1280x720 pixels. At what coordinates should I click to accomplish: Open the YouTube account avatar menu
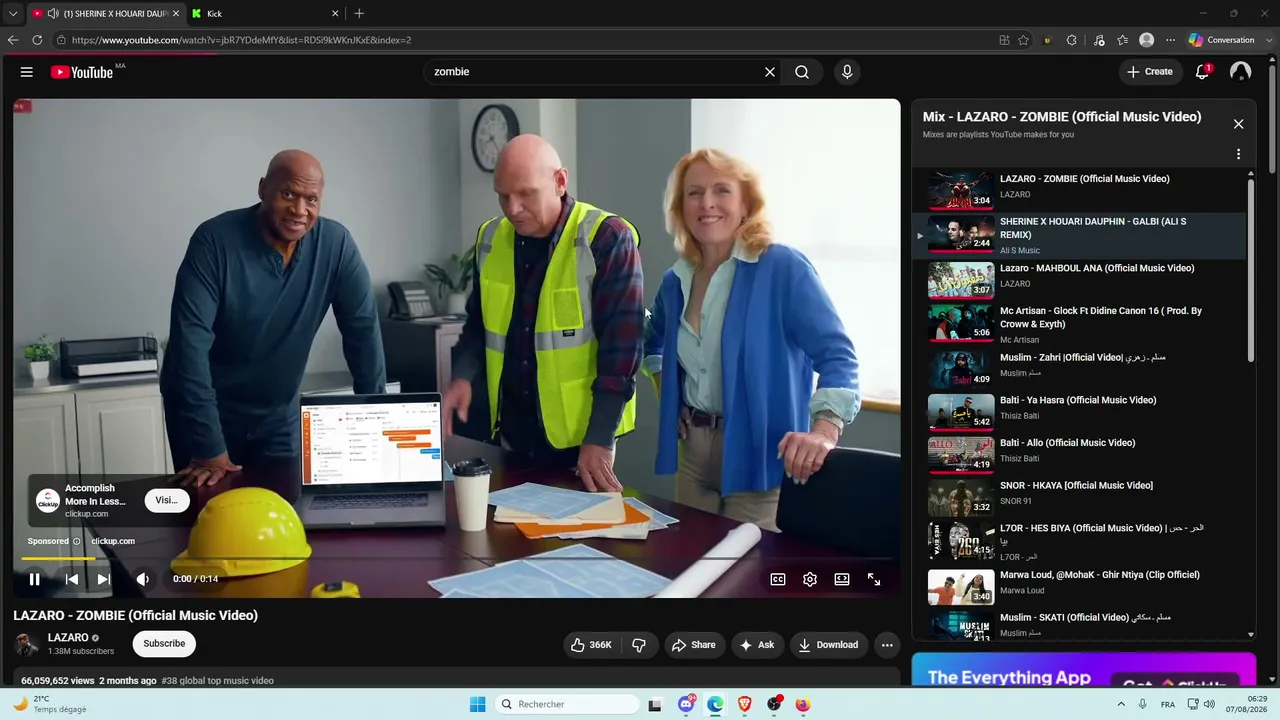click(x=1241, y=72)
